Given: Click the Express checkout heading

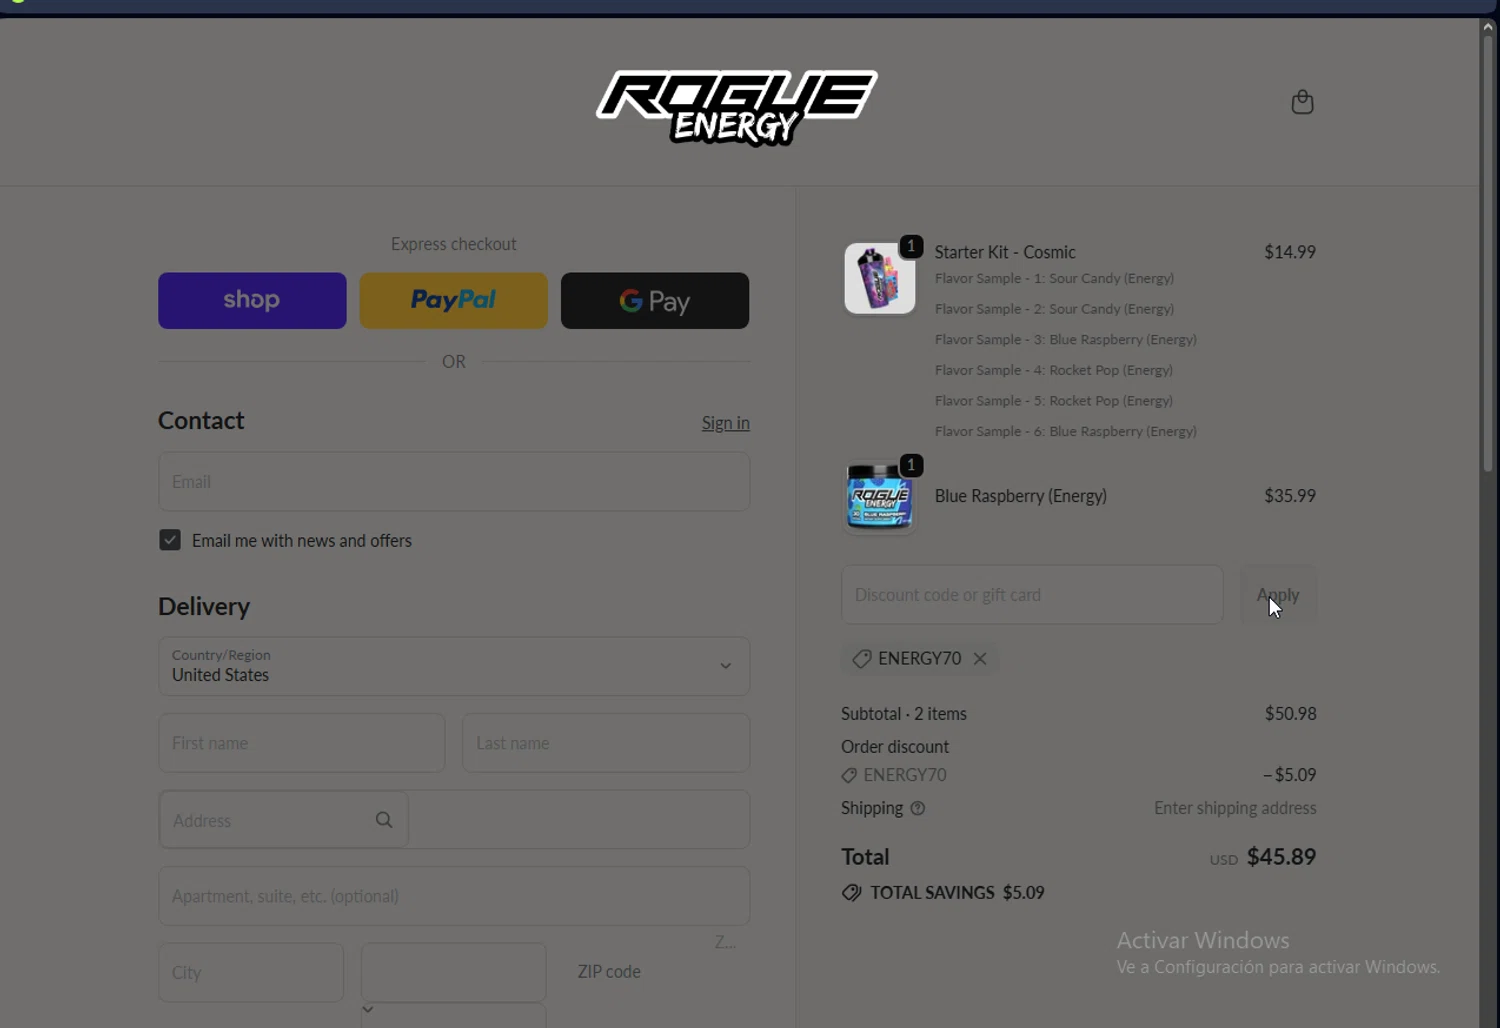Looking at the screenshot, I should [x=454, y=244].
